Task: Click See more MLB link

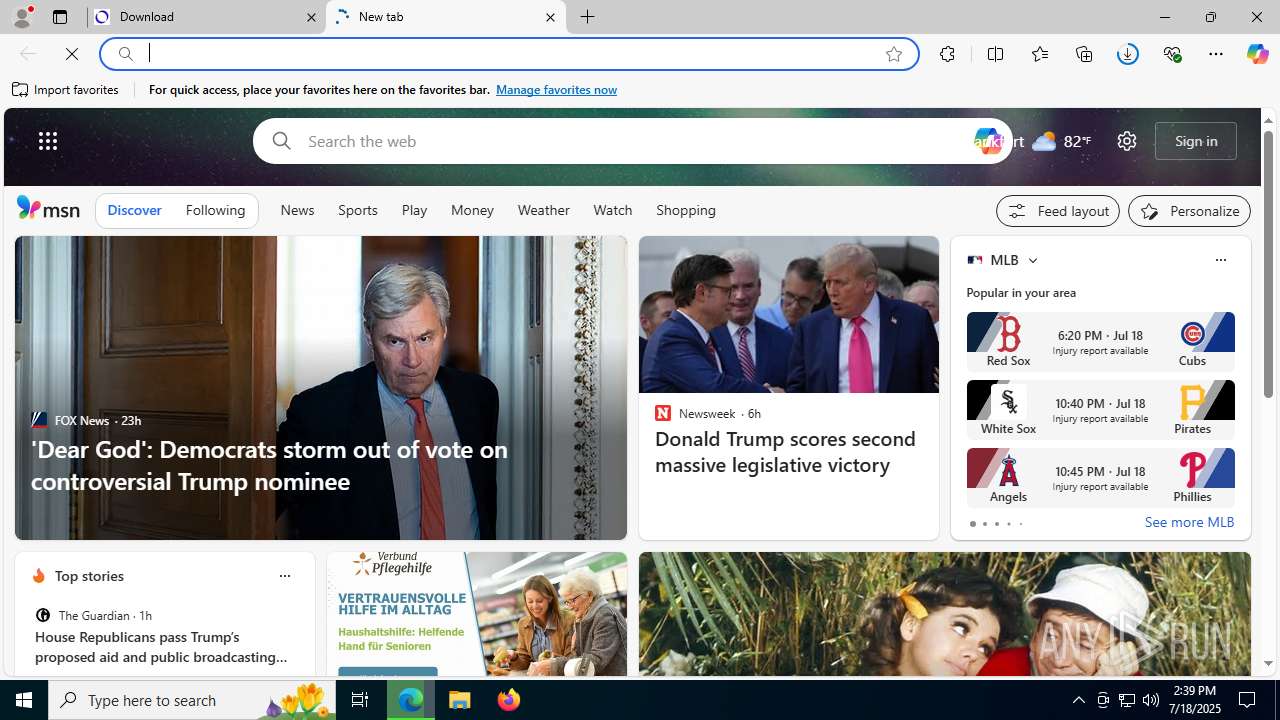Action: coord(1189,523)
